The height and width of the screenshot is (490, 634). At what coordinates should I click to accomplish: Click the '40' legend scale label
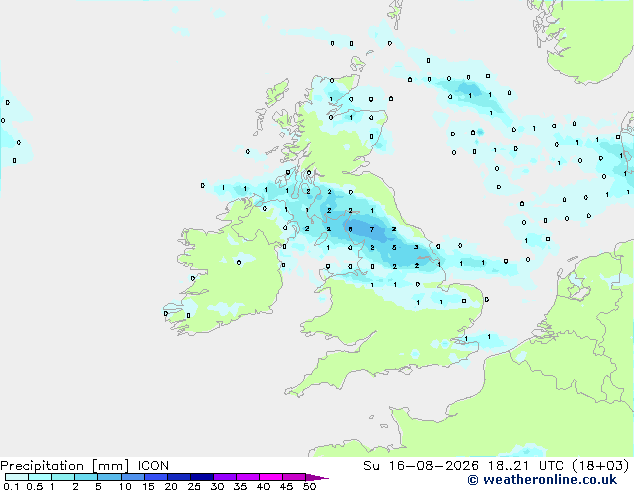(263, 486)
